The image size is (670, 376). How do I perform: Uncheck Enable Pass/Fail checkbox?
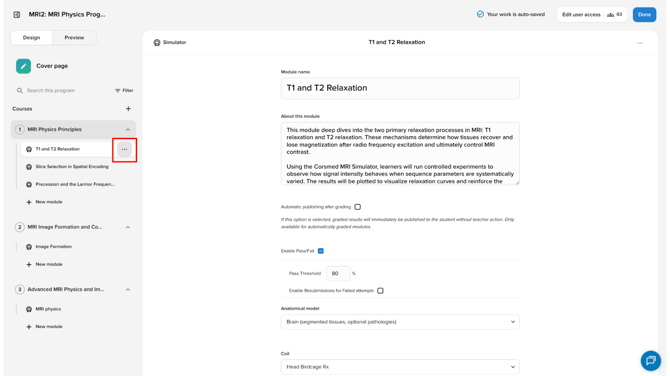pyautogui.click(x=321, y=251)
